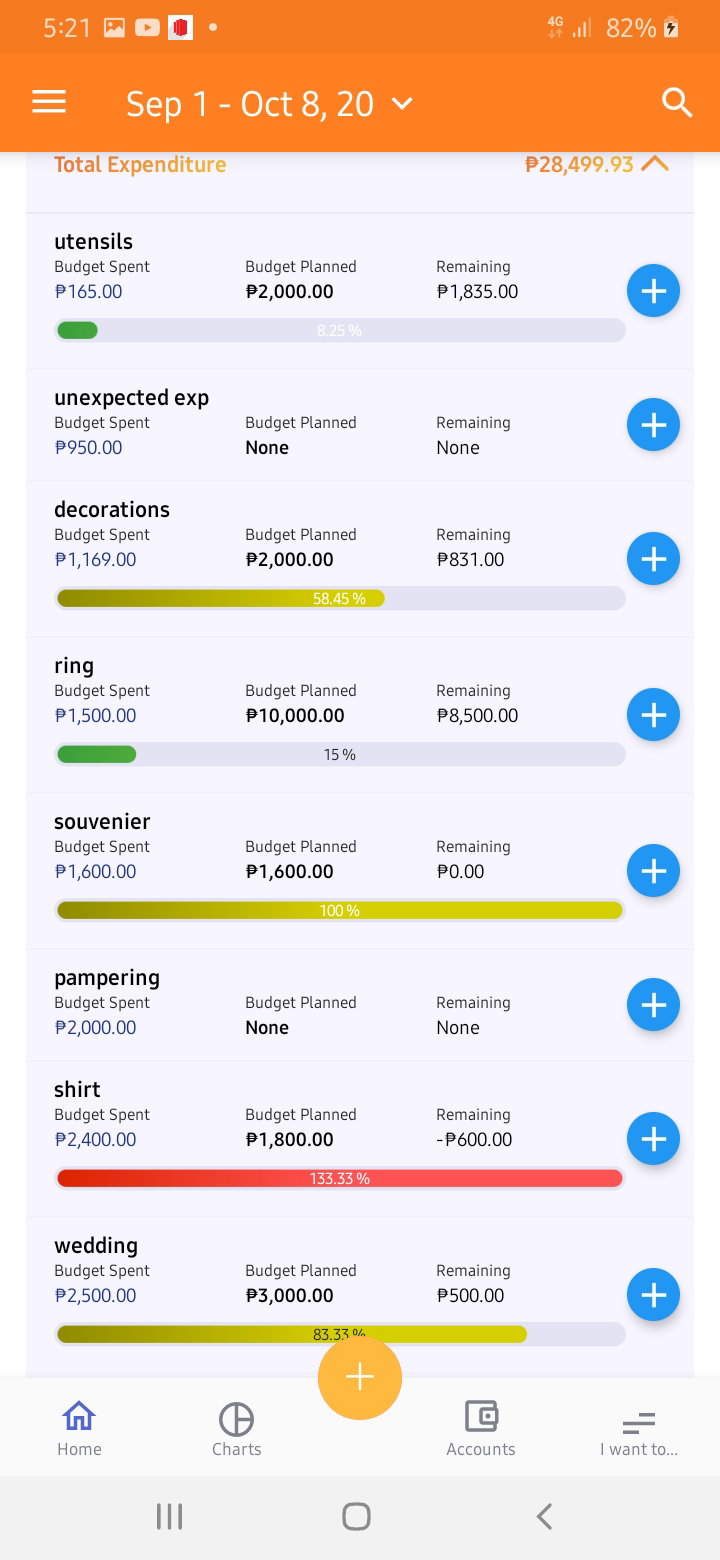Add expense to unexpected exp category
This screenshot has height=1560, width=720.
tap(653, 425)
